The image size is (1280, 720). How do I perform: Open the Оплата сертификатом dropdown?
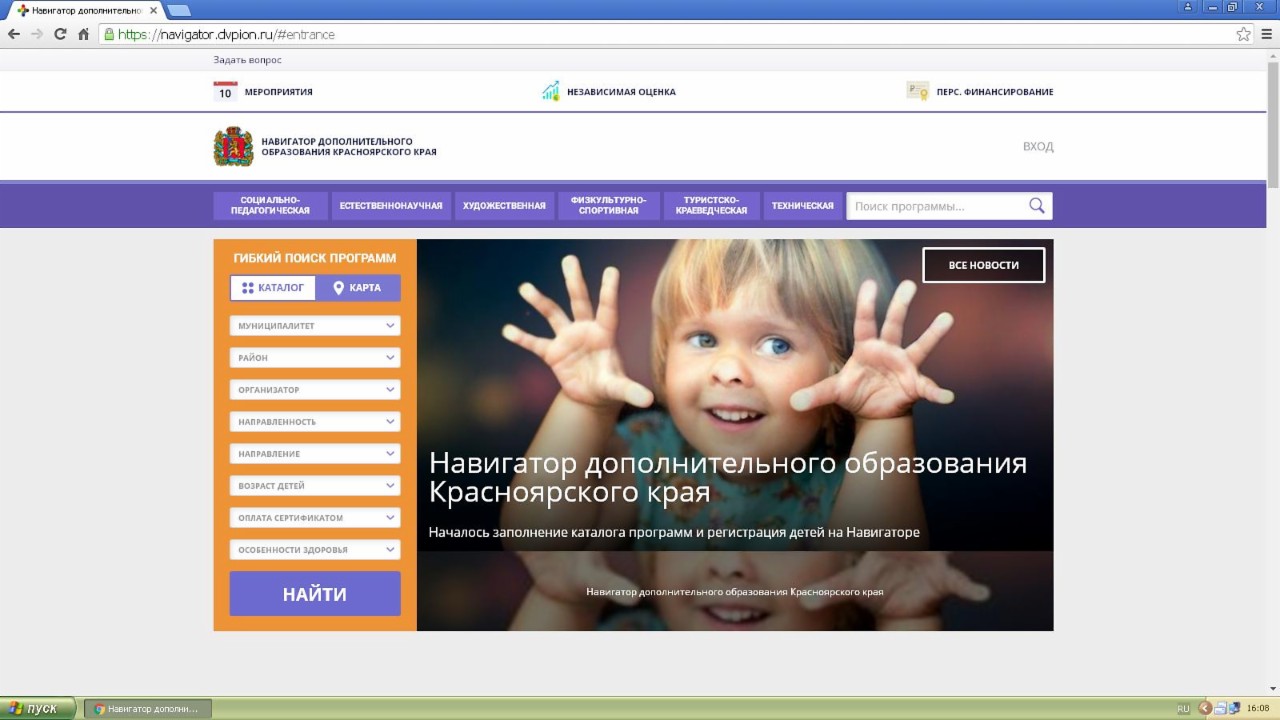tap(314, 518)
